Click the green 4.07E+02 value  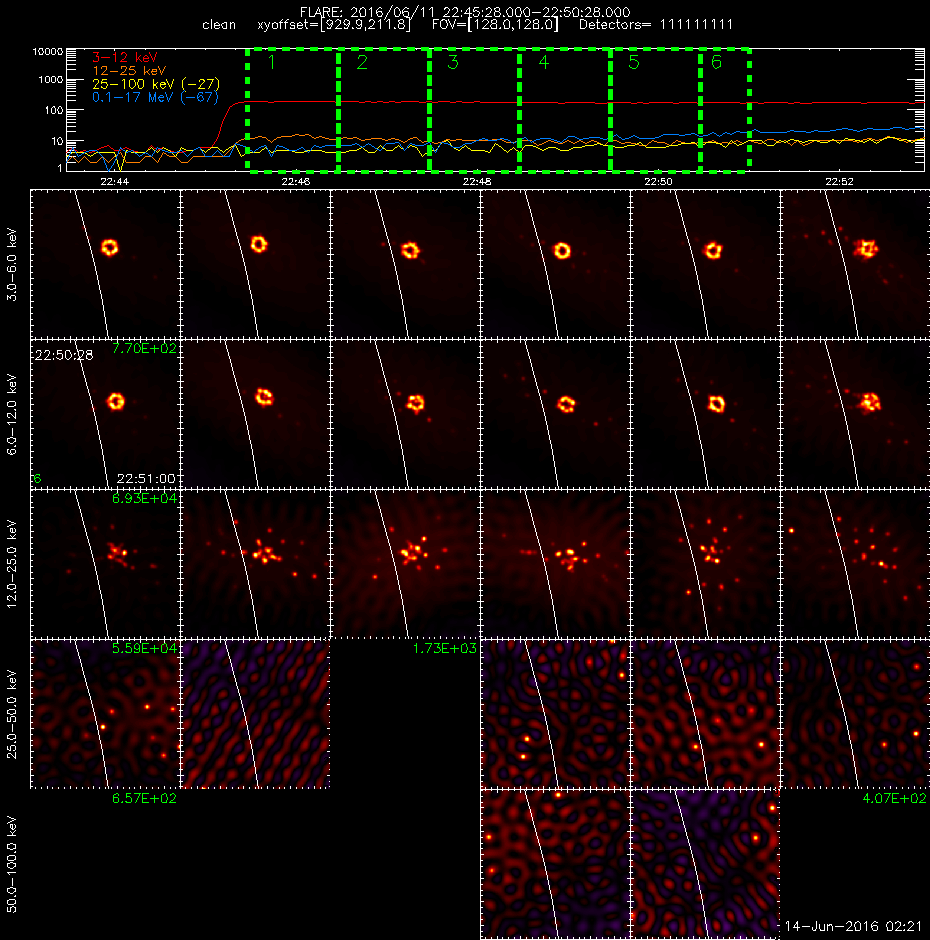click(894, 798)
